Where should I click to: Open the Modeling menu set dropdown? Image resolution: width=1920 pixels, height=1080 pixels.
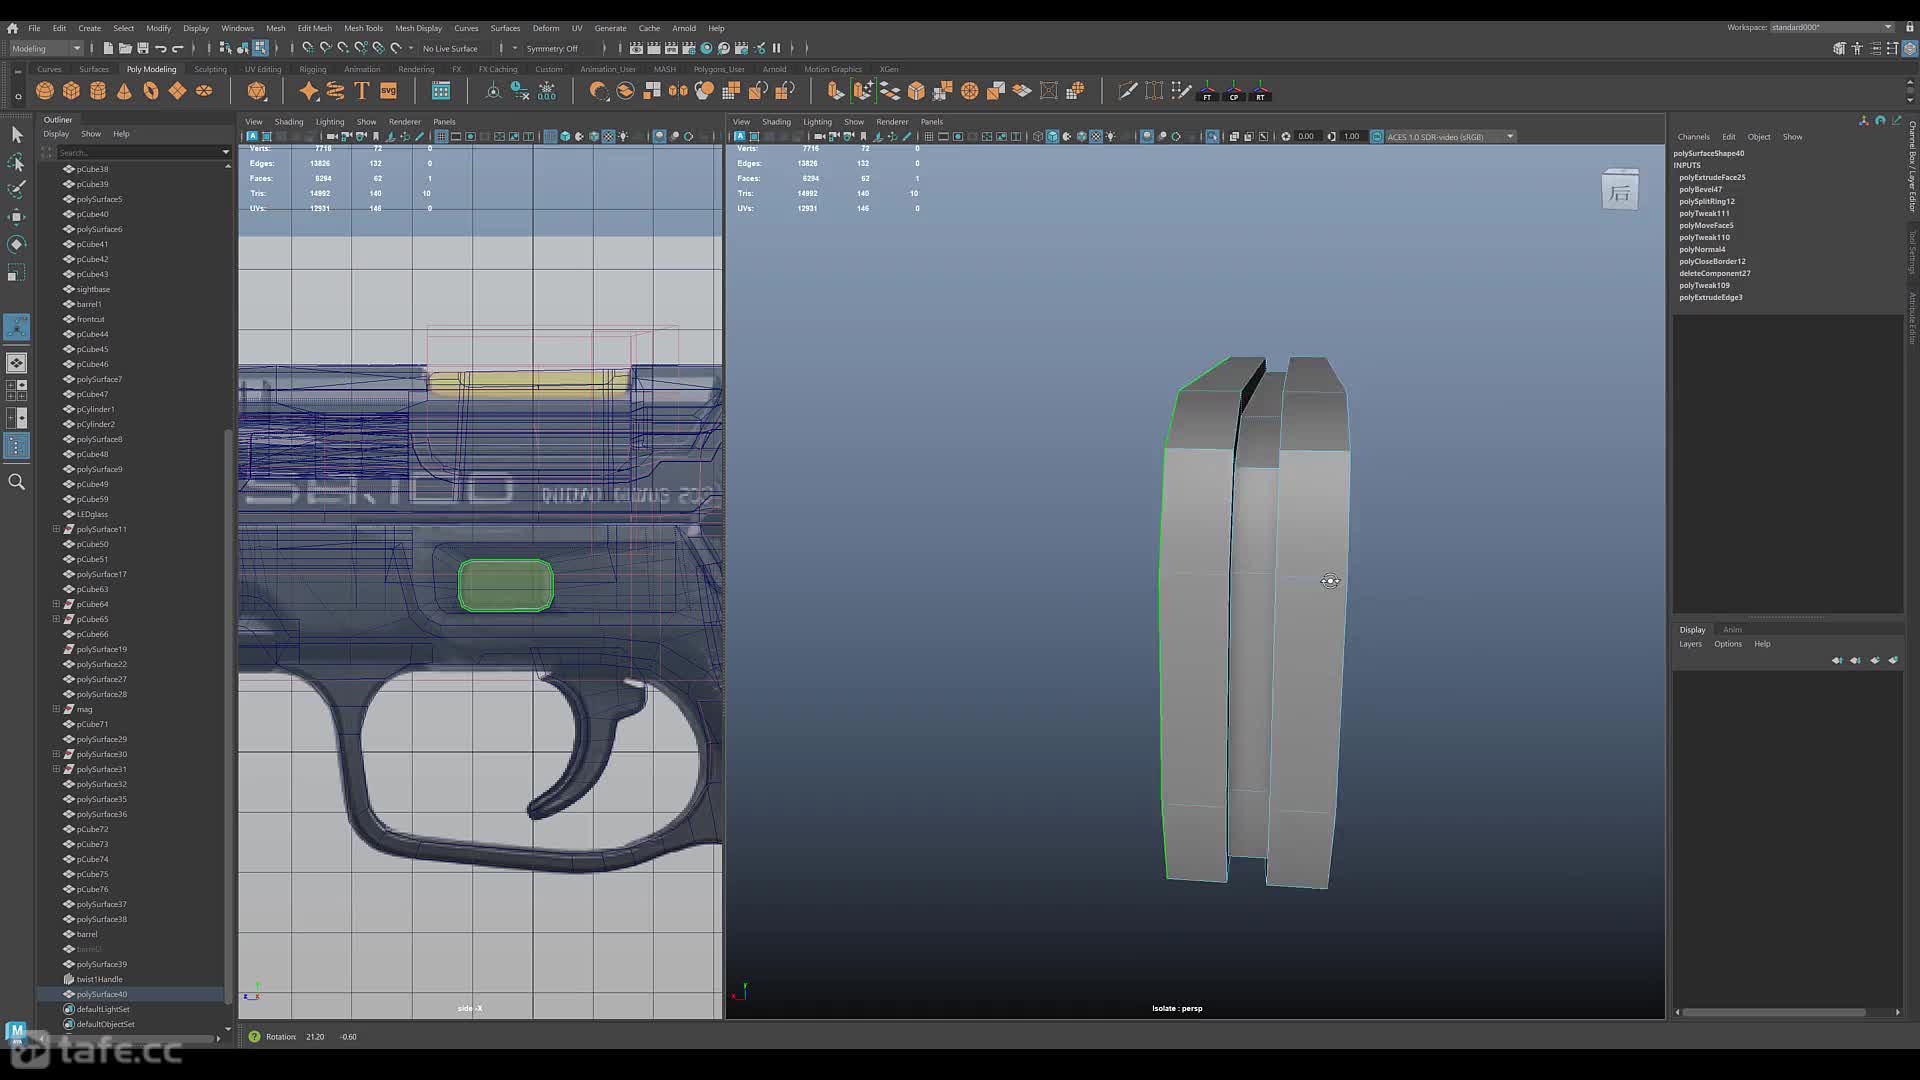[x=46, y=48]
